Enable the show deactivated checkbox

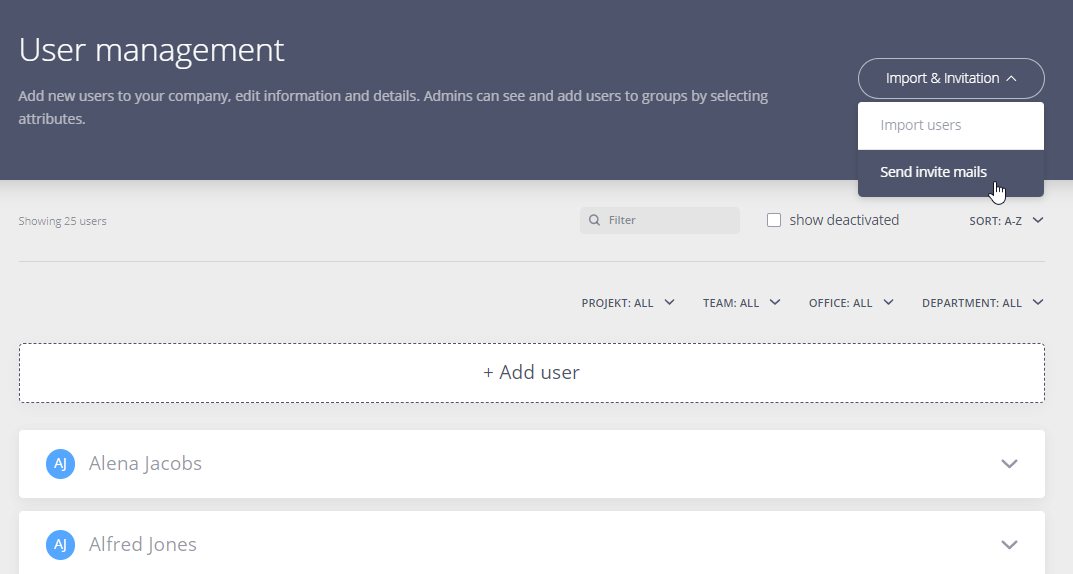(x=774, y=220)
